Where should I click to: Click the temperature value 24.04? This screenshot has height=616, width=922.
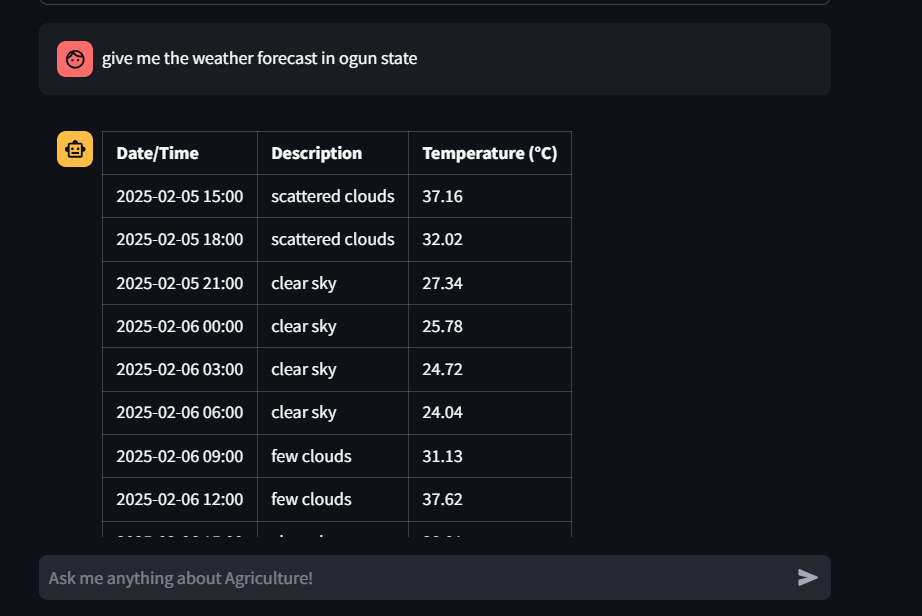pyautogui.click(x=442, y=412)
